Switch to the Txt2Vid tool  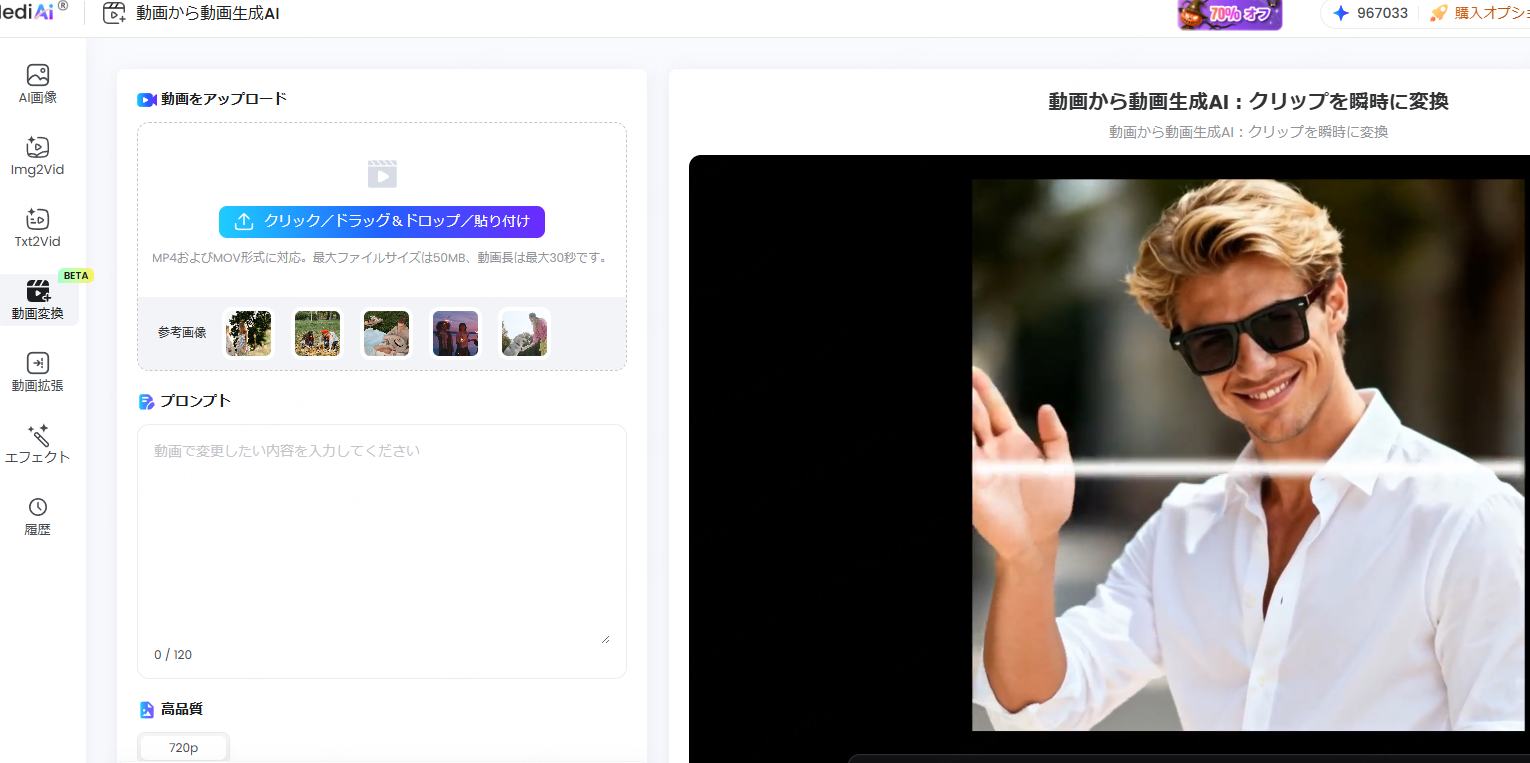(38, 228)
